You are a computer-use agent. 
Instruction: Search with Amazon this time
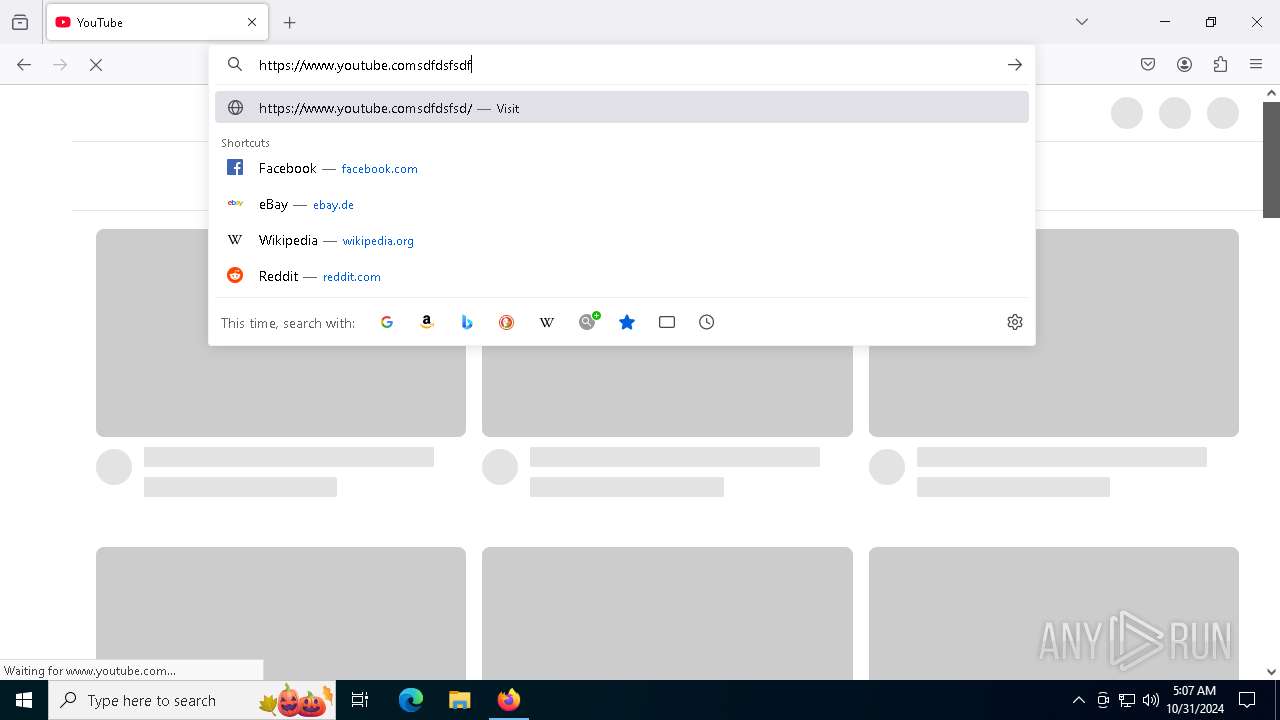point(427,322)
